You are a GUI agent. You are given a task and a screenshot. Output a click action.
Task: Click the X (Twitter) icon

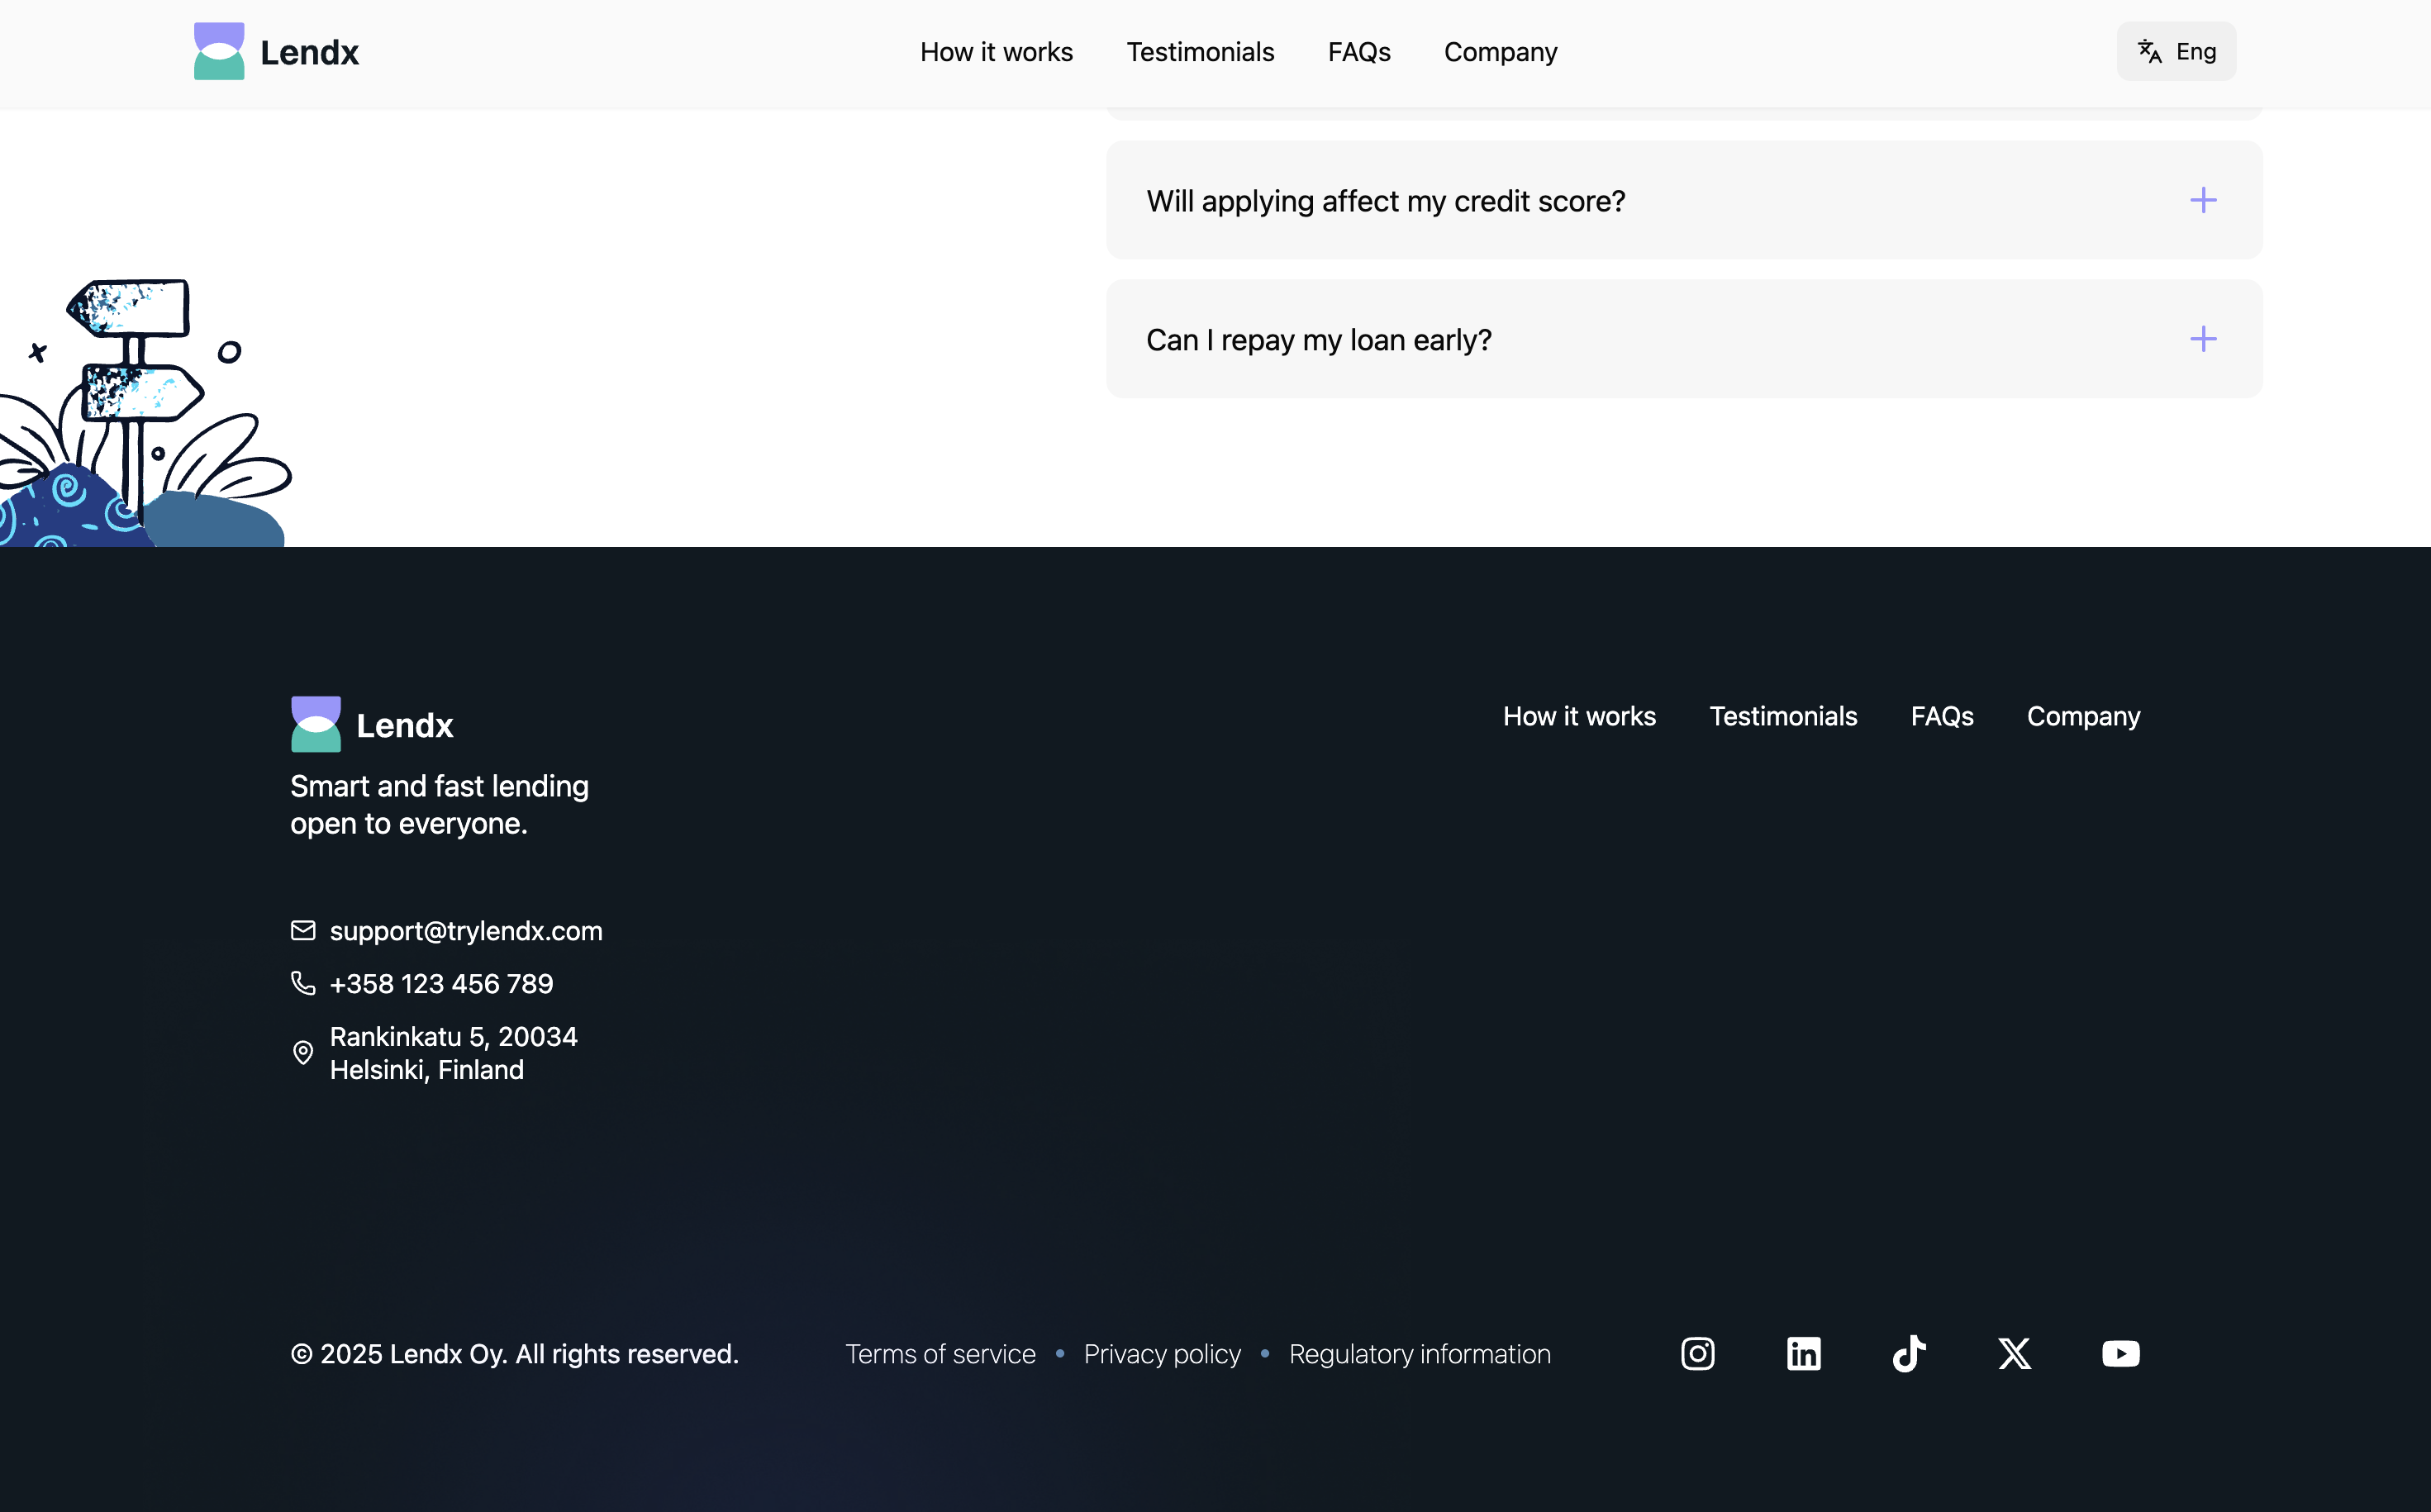2014,1353
